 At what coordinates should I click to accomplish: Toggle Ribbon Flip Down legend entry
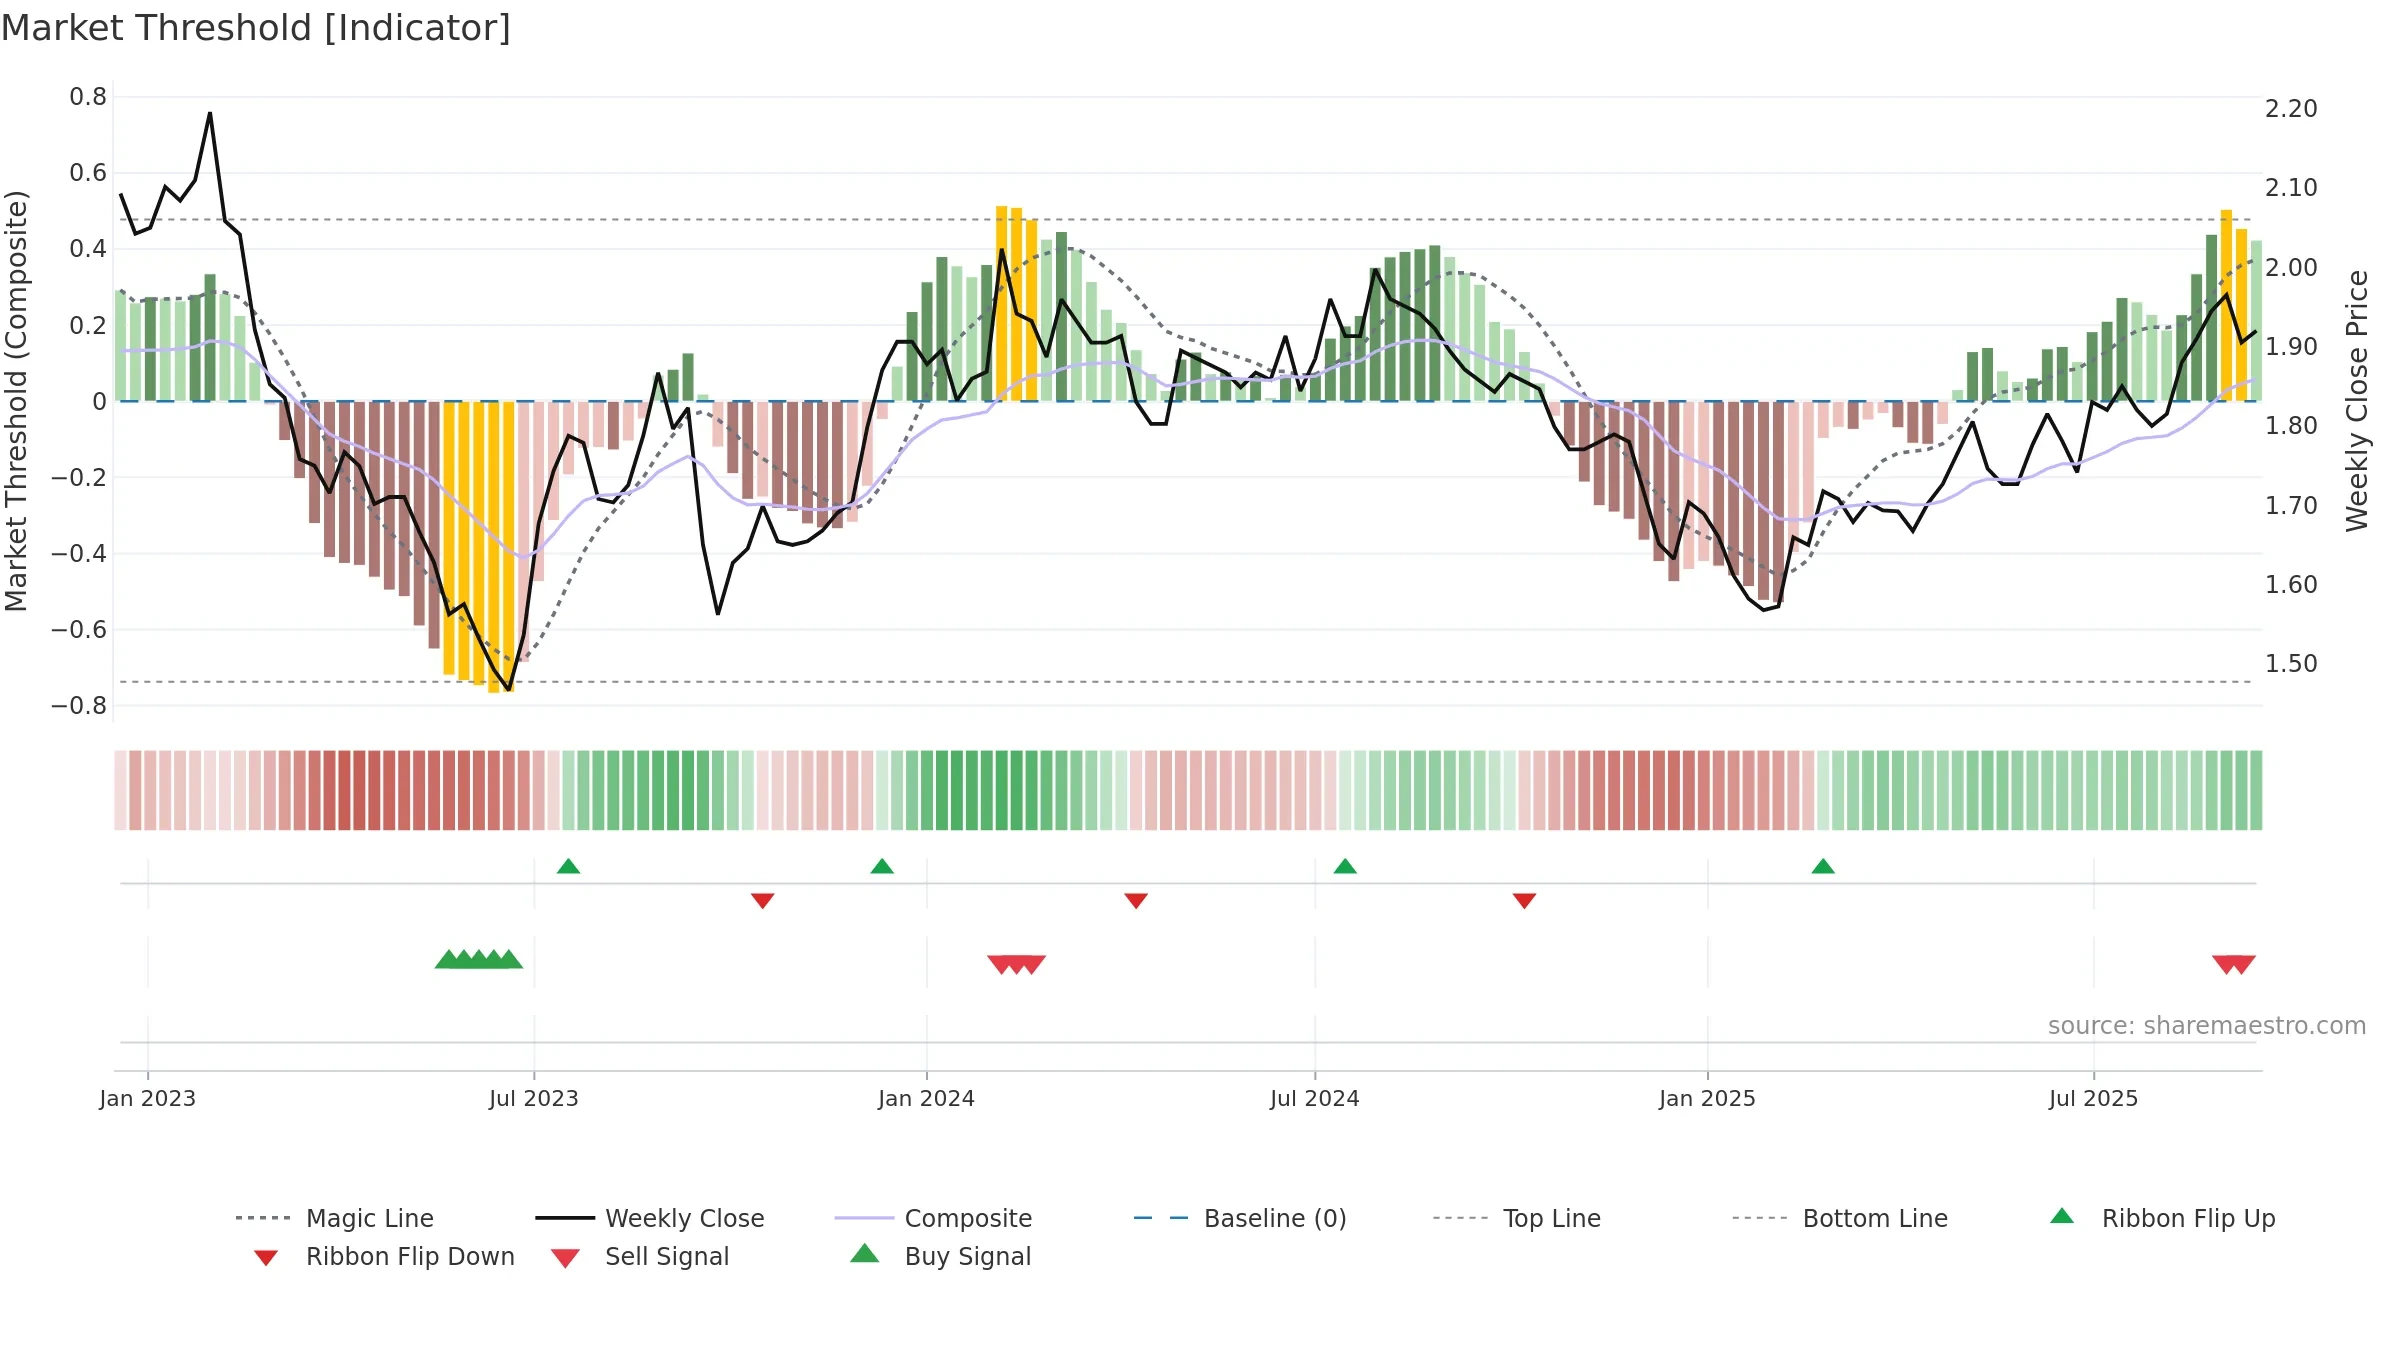pos(384,1257)
